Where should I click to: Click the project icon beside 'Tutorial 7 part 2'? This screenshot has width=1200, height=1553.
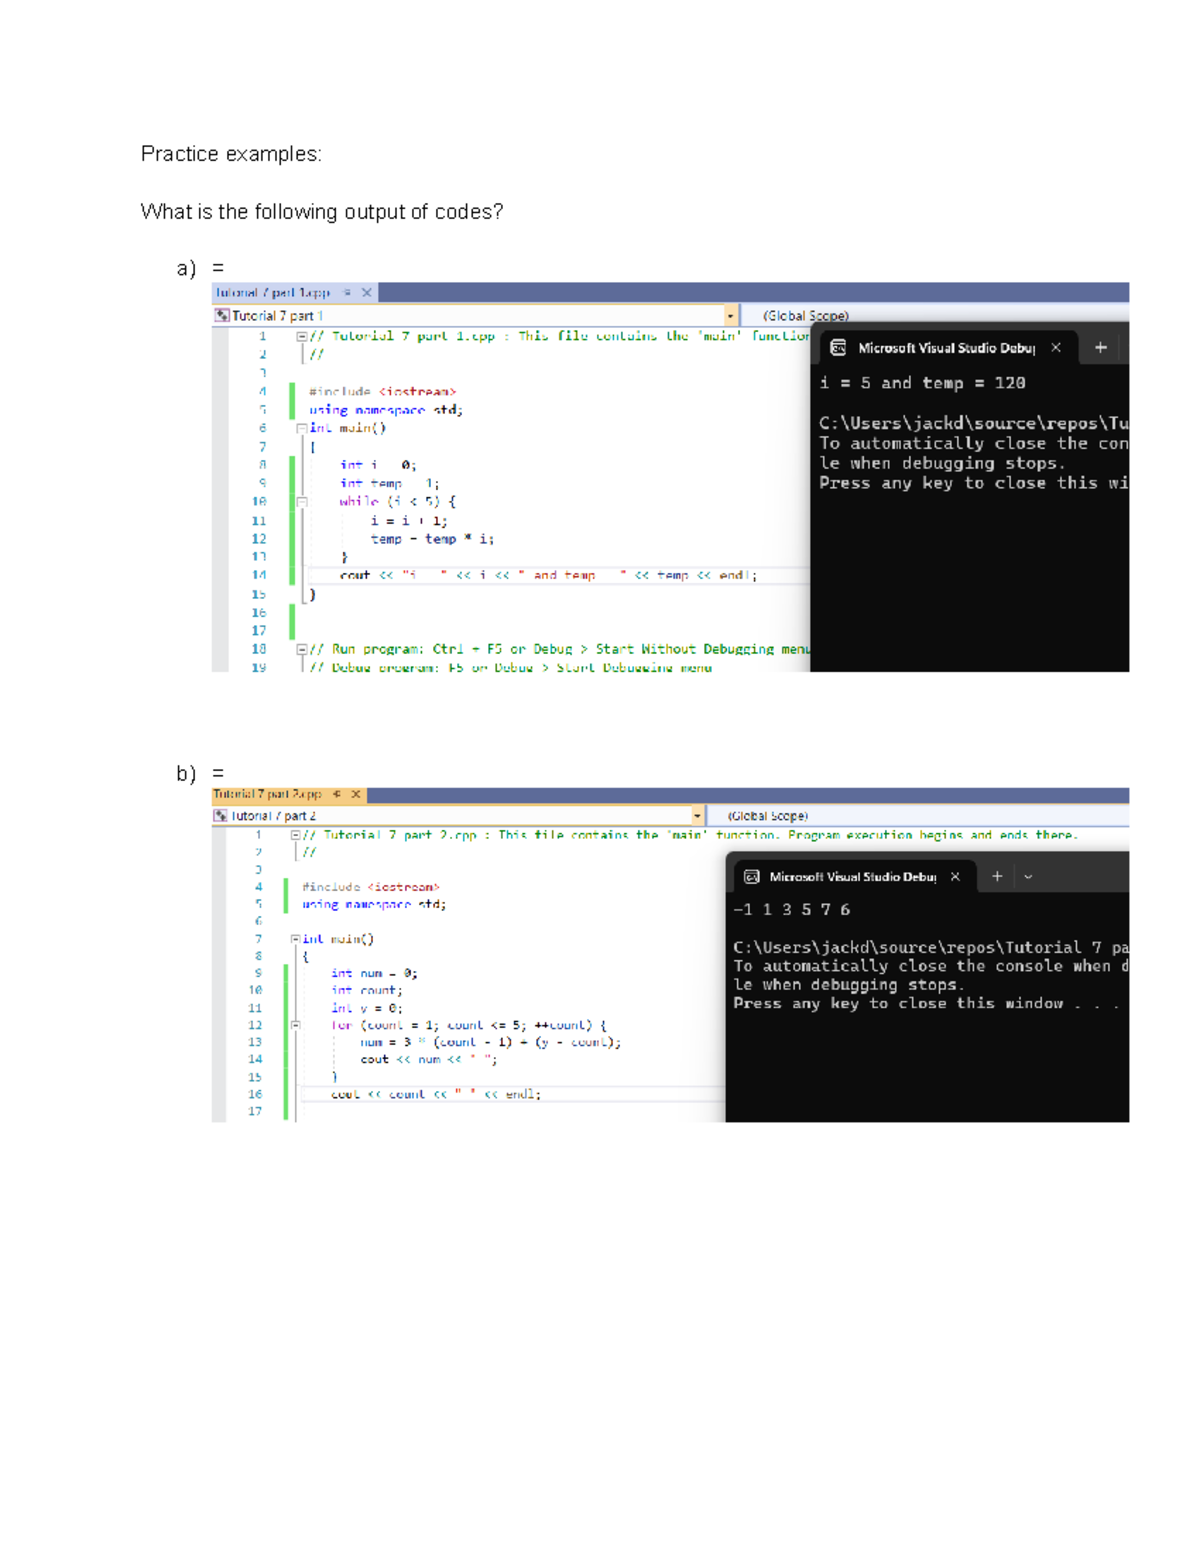[x=220, y=816]
